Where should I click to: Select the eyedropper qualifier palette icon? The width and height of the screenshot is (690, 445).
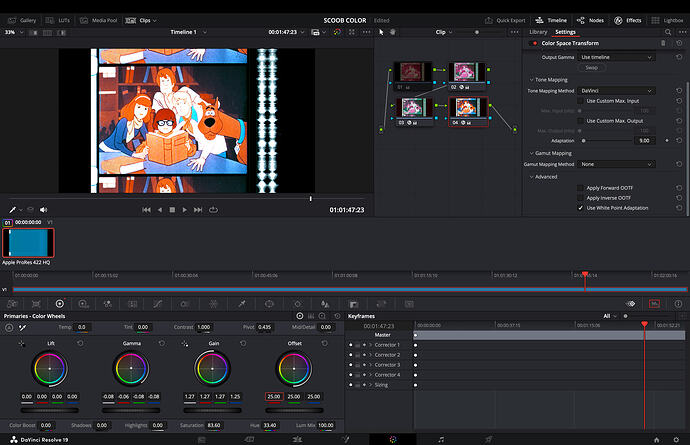point(241,303)
